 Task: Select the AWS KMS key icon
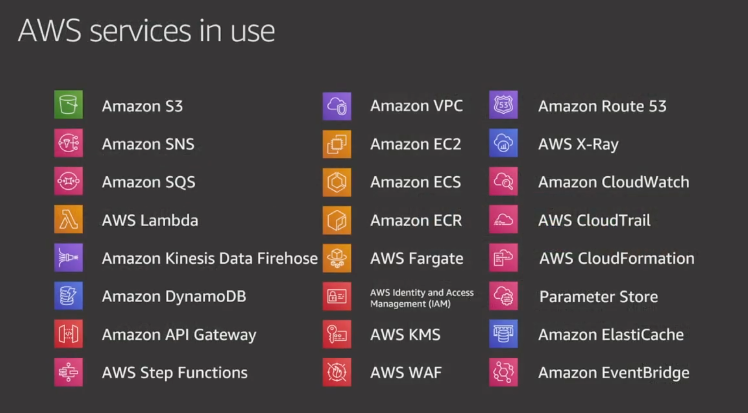[x=337, y=334]
